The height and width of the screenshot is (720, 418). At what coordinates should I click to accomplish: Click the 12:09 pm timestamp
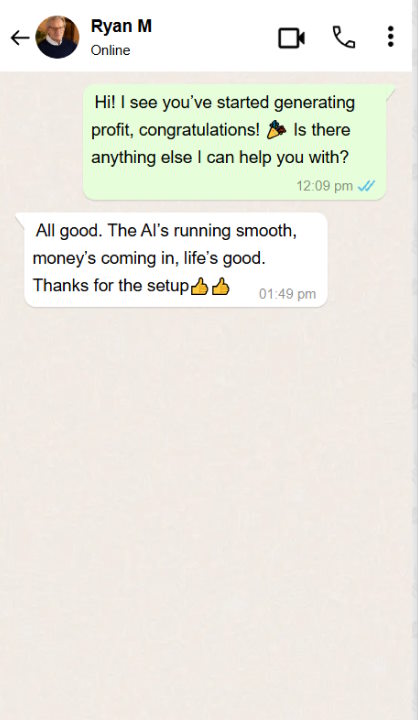324,186
